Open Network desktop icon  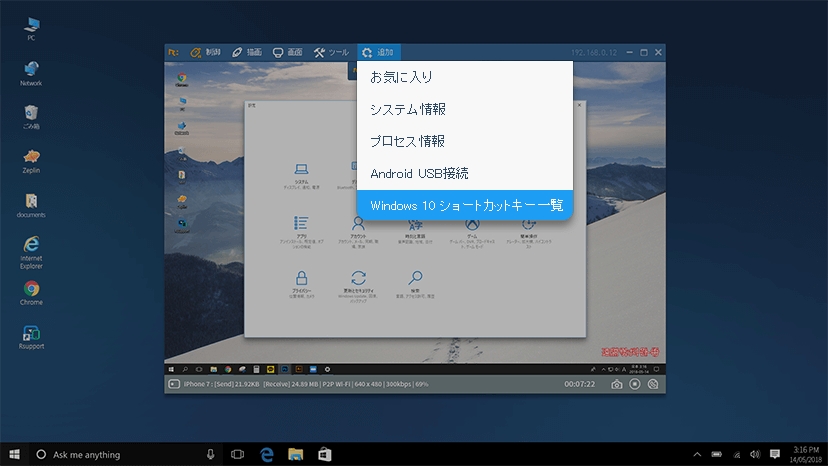coord(31,73)
